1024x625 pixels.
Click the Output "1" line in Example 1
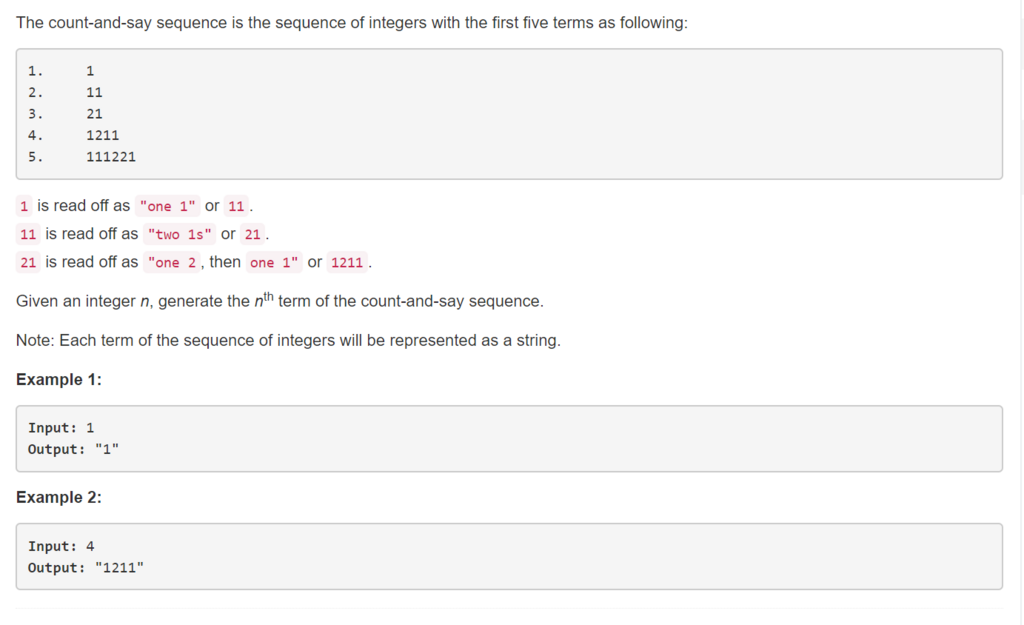tap(73, 449)
